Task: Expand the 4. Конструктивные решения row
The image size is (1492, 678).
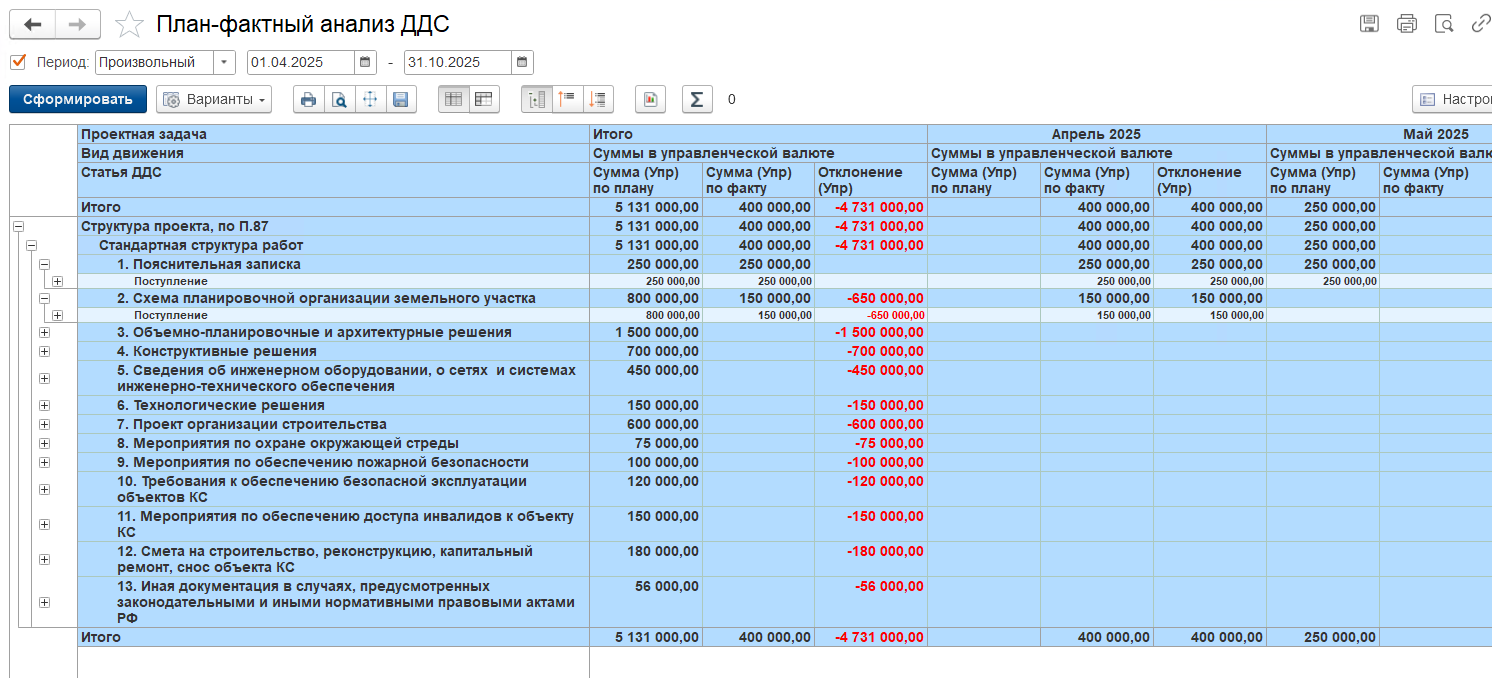Action: tap(44, 351)
